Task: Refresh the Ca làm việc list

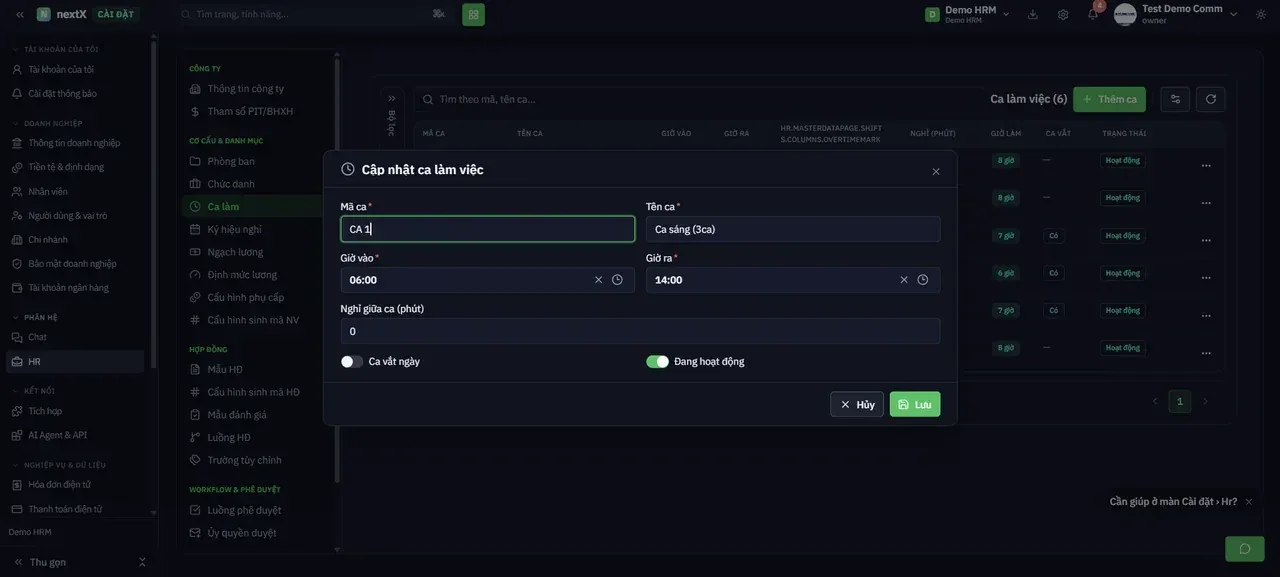Action: point(1211,99)
